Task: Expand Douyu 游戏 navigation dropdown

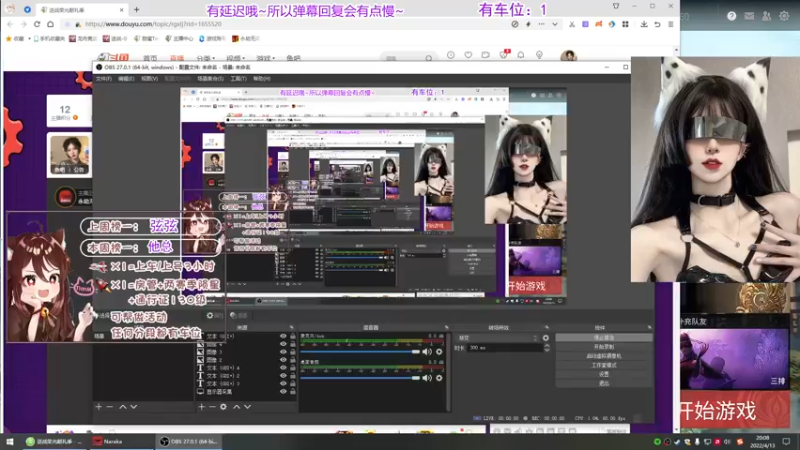Action: tap(265, 58)
